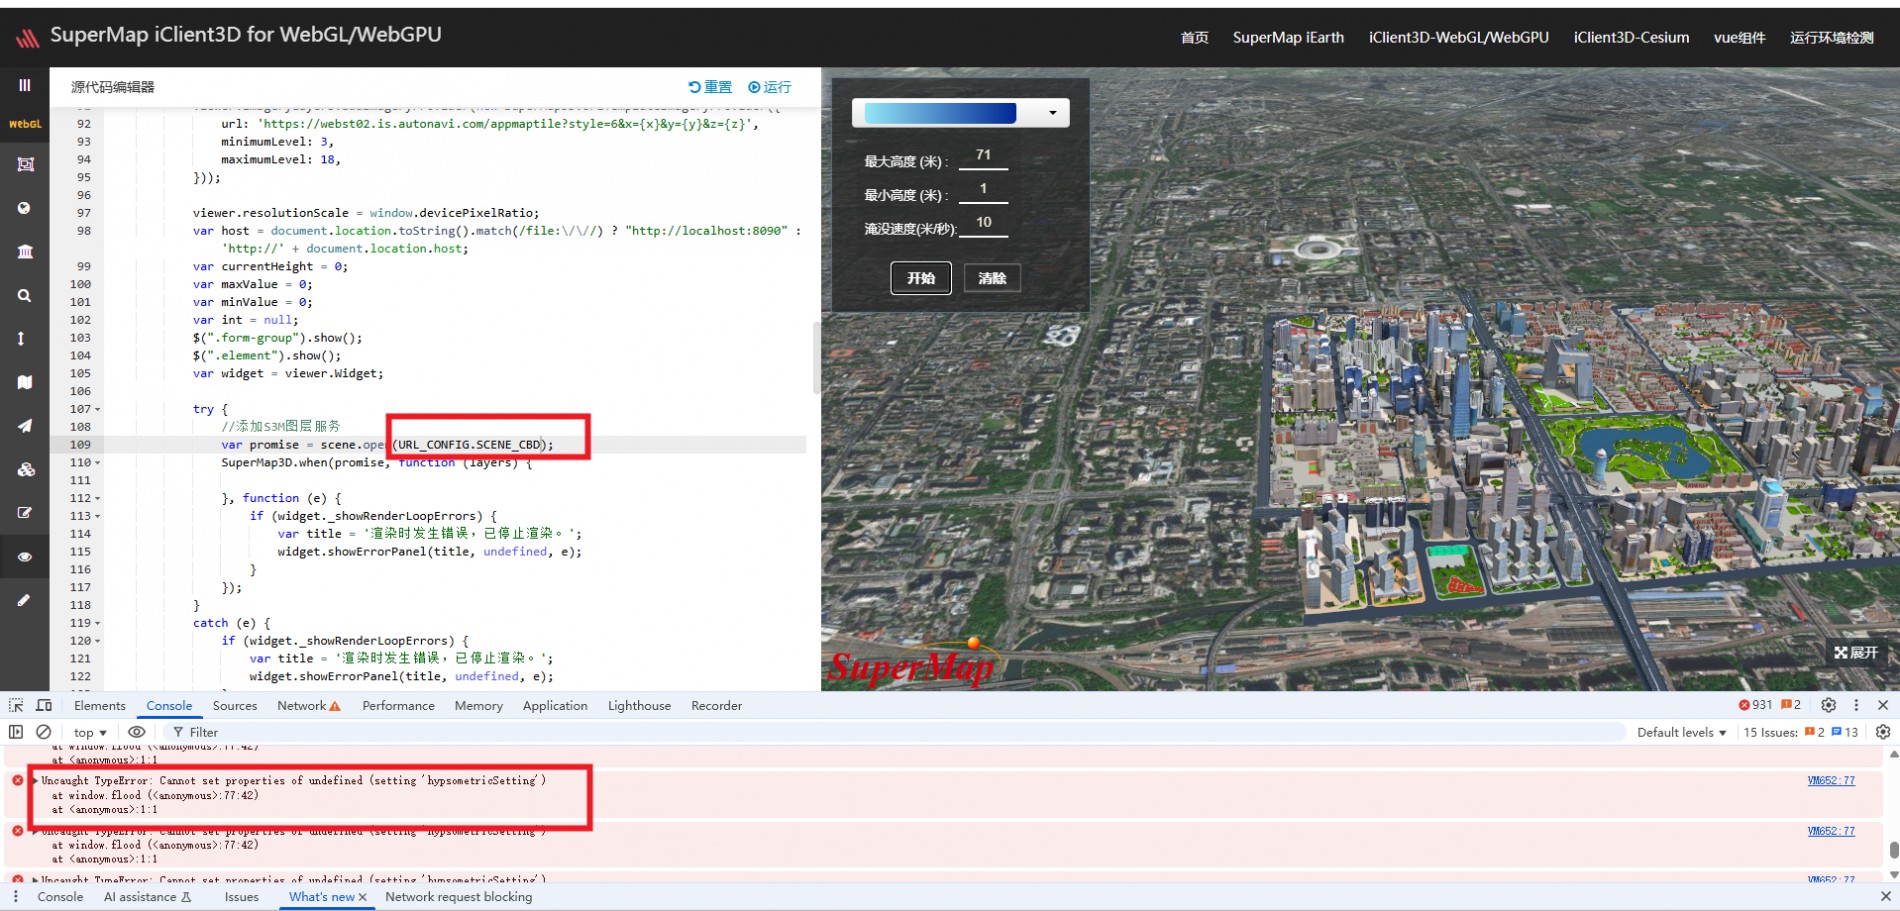Open the paper plane fly icon
This screenshot has width=1900, height=911.
coord(25,425)
